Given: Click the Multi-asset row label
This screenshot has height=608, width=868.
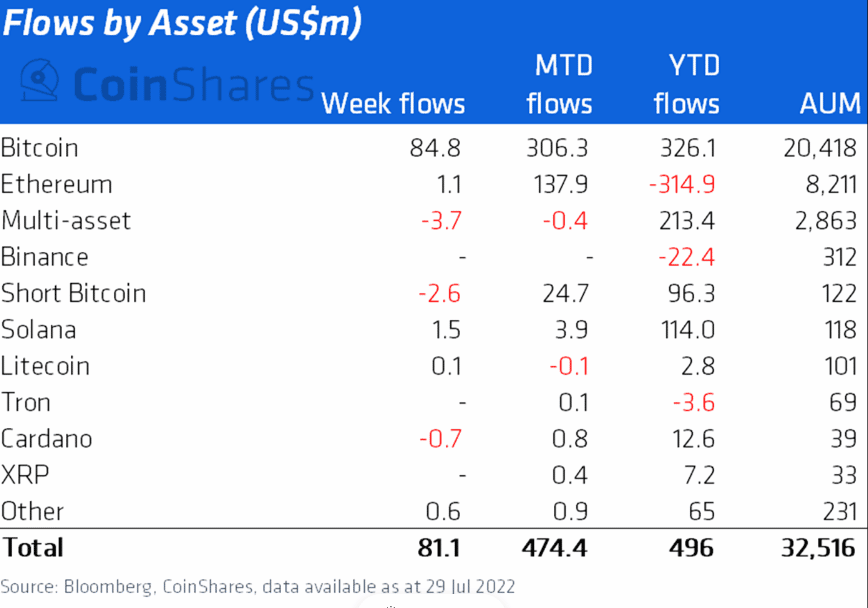Looking at the screenshot, I should (66, 221).
